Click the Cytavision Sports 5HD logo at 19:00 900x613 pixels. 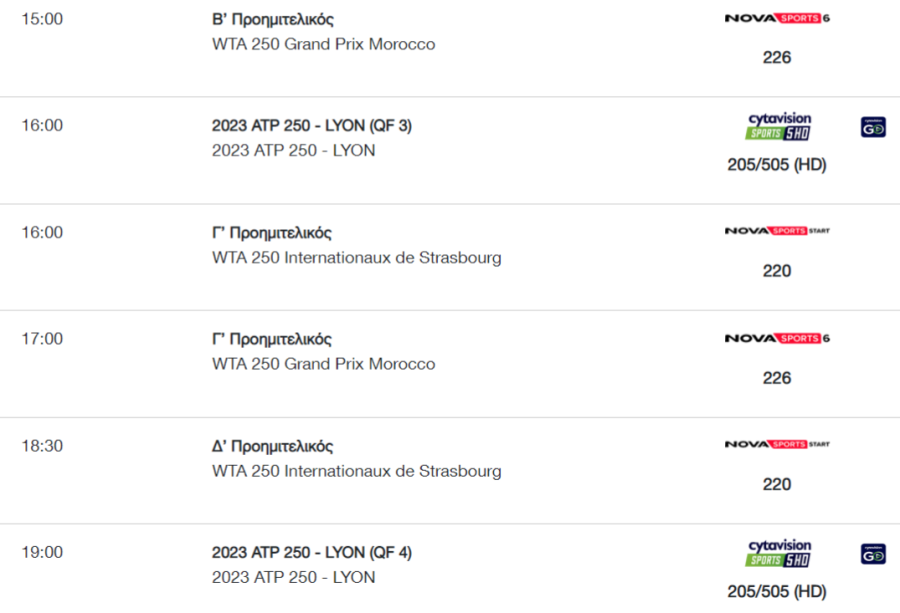pyautogui.click(x=778, y=553)
